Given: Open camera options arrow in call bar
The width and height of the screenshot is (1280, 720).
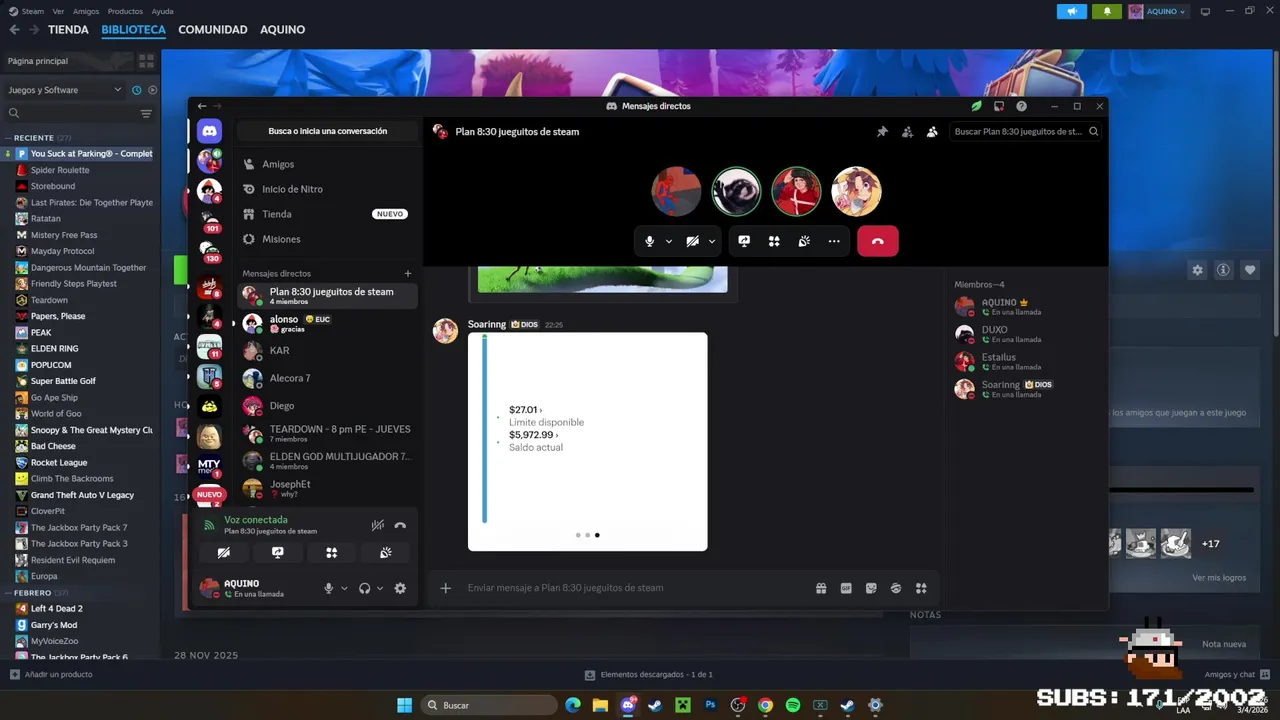Looking at the screenshot, I should click(712, 241).
